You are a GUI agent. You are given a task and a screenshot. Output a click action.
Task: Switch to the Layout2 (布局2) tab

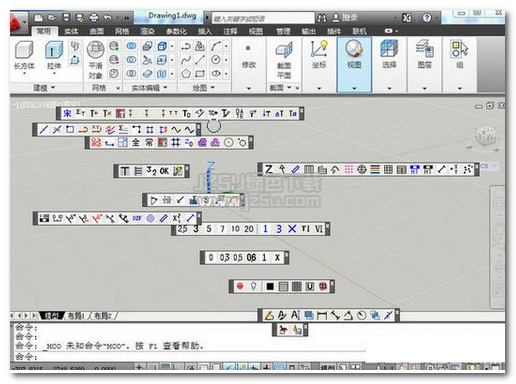click(x=102, y=316)
